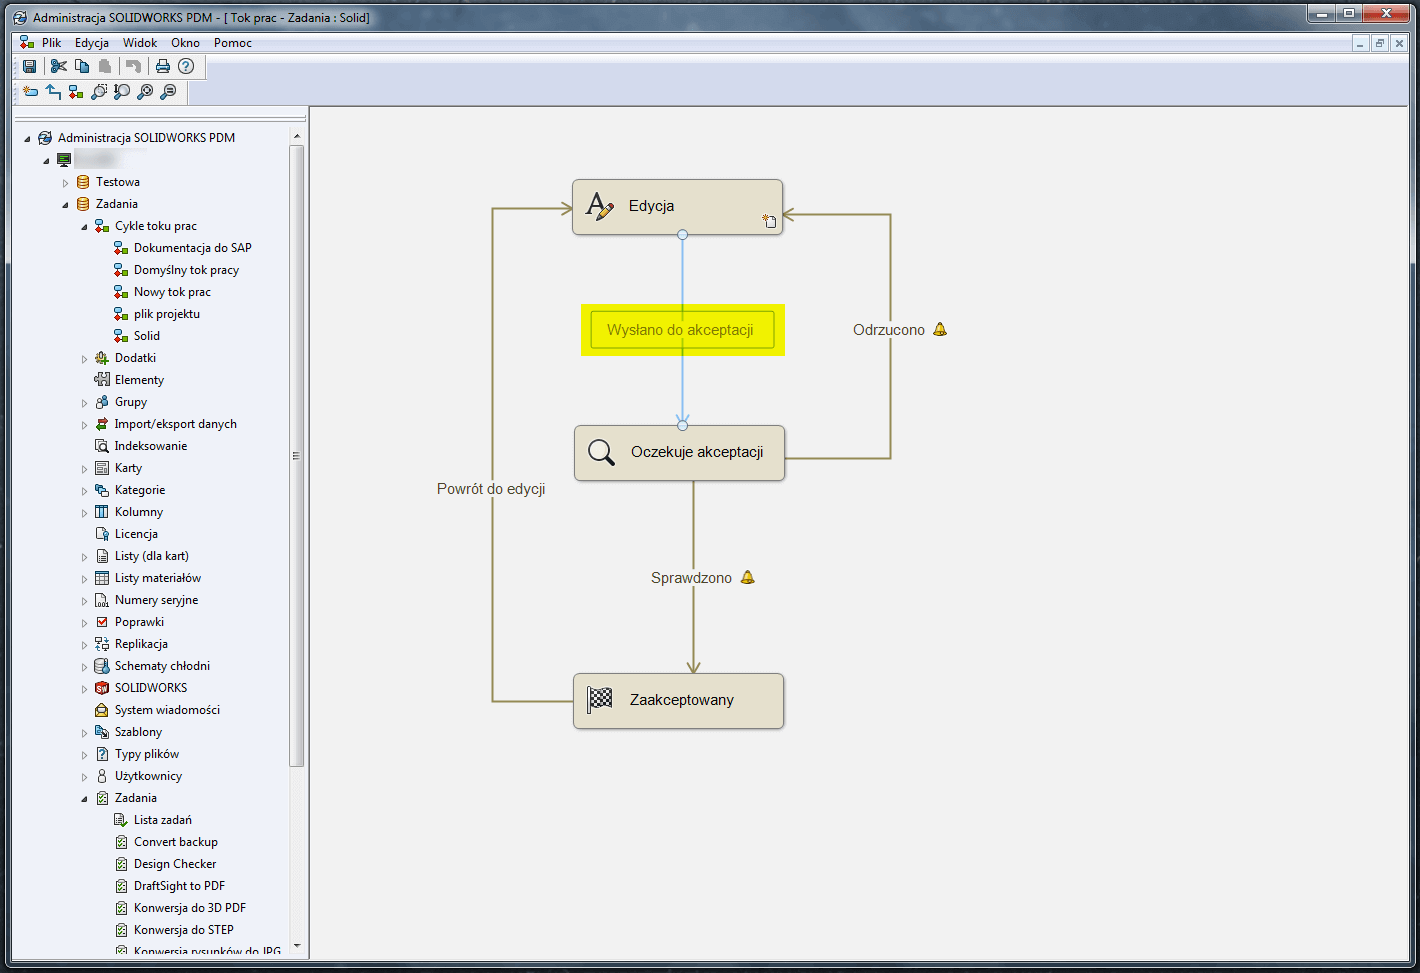Click the new-state creation icon in workflow toolbar
The image size is (1420, 973).
[x=29, y=92]
